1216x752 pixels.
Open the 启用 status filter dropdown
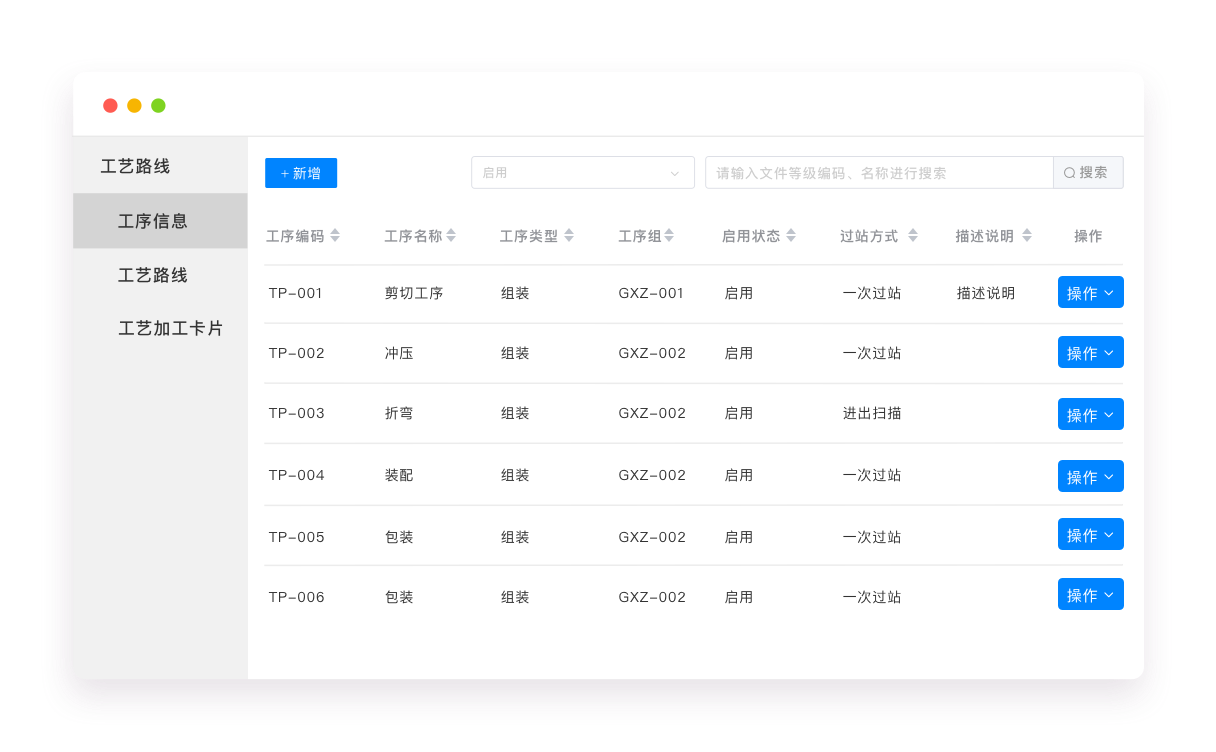tap(583, 172)
